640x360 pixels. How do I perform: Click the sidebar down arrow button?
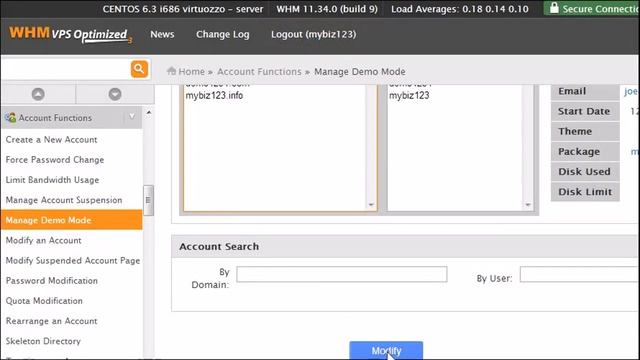(x=115, y=94)
